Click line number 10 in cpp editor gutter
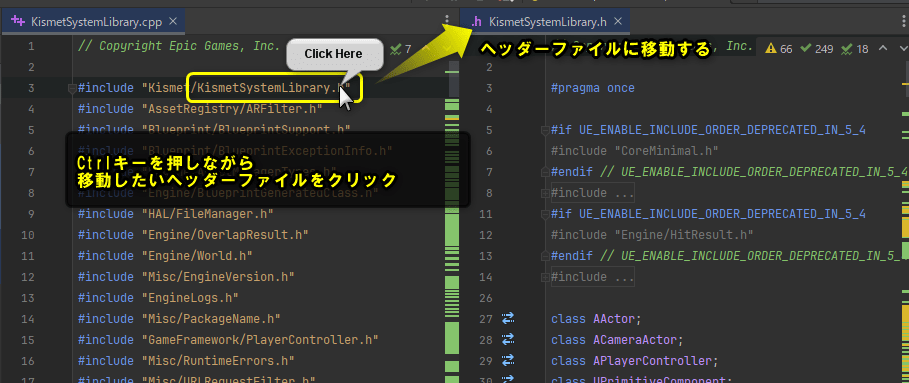 28,235
